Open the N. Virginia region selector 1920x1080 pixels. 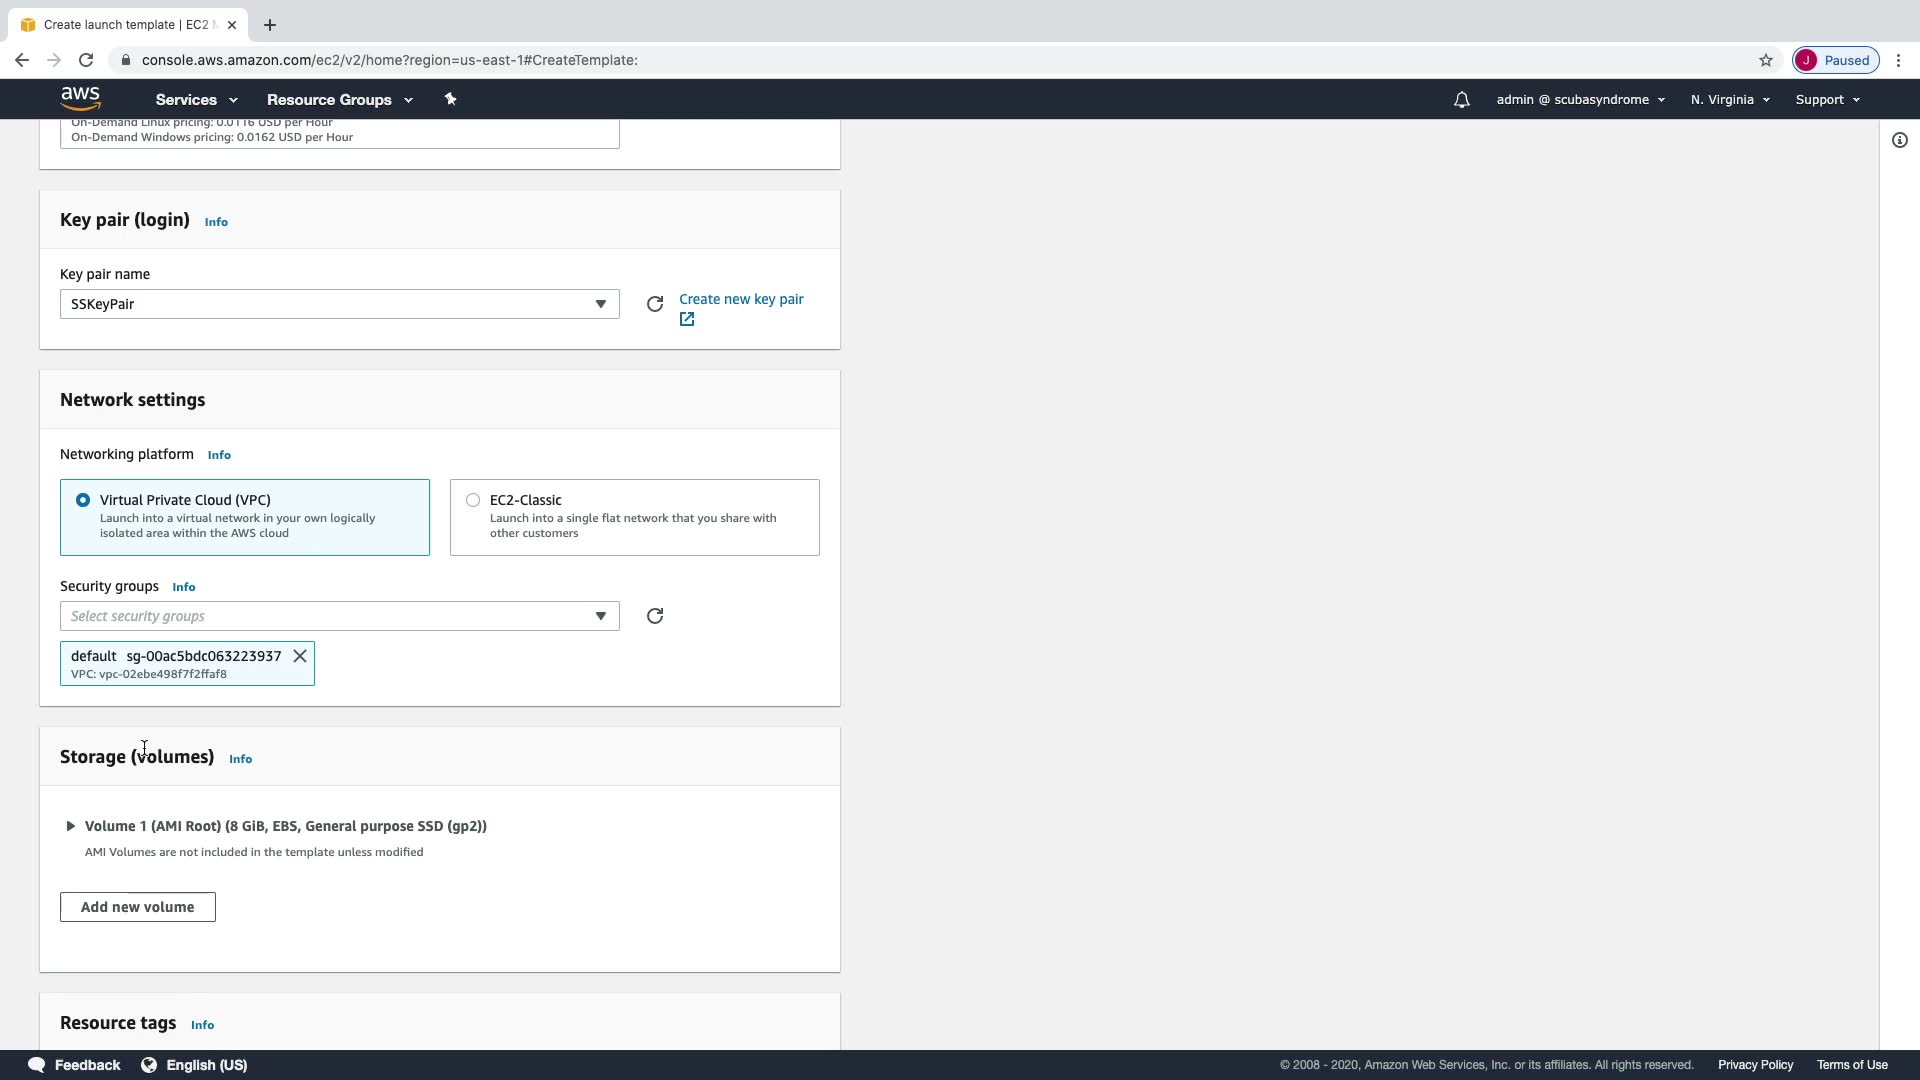[x=1730, y=100]
